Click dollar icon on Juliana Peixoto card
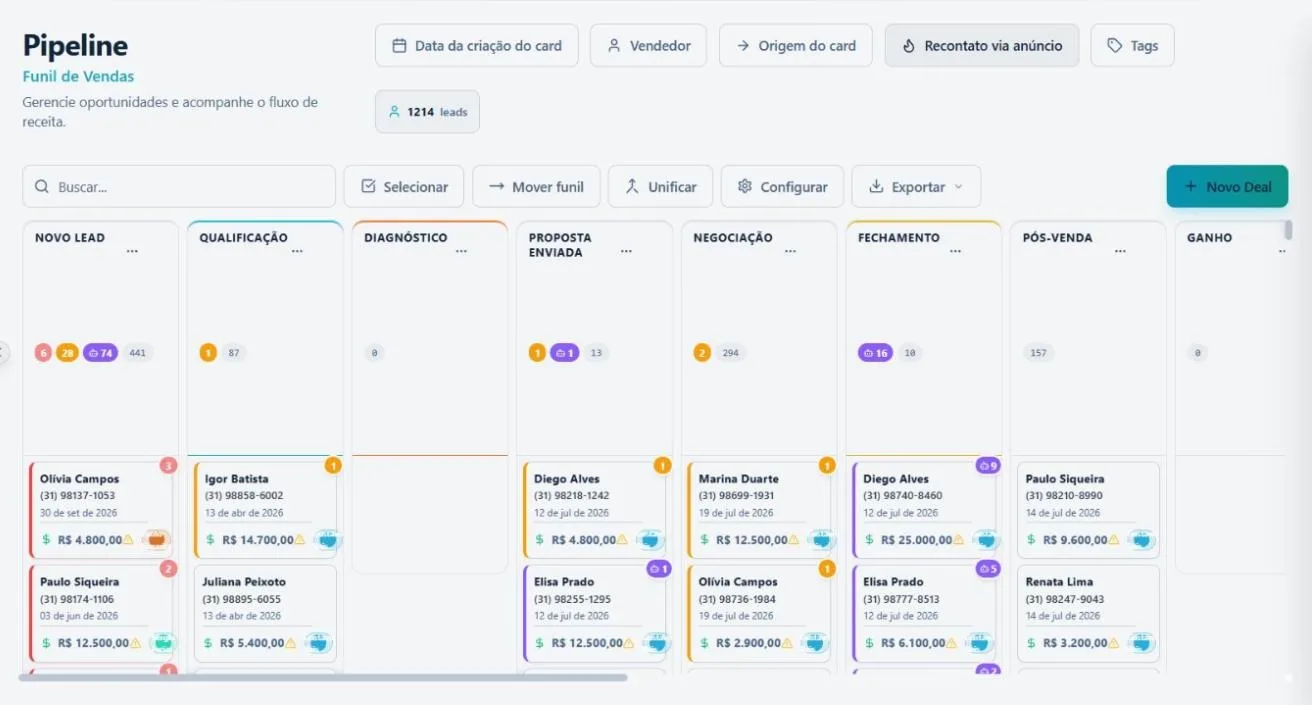1312x705 pixels. click(x=209, y=643)
